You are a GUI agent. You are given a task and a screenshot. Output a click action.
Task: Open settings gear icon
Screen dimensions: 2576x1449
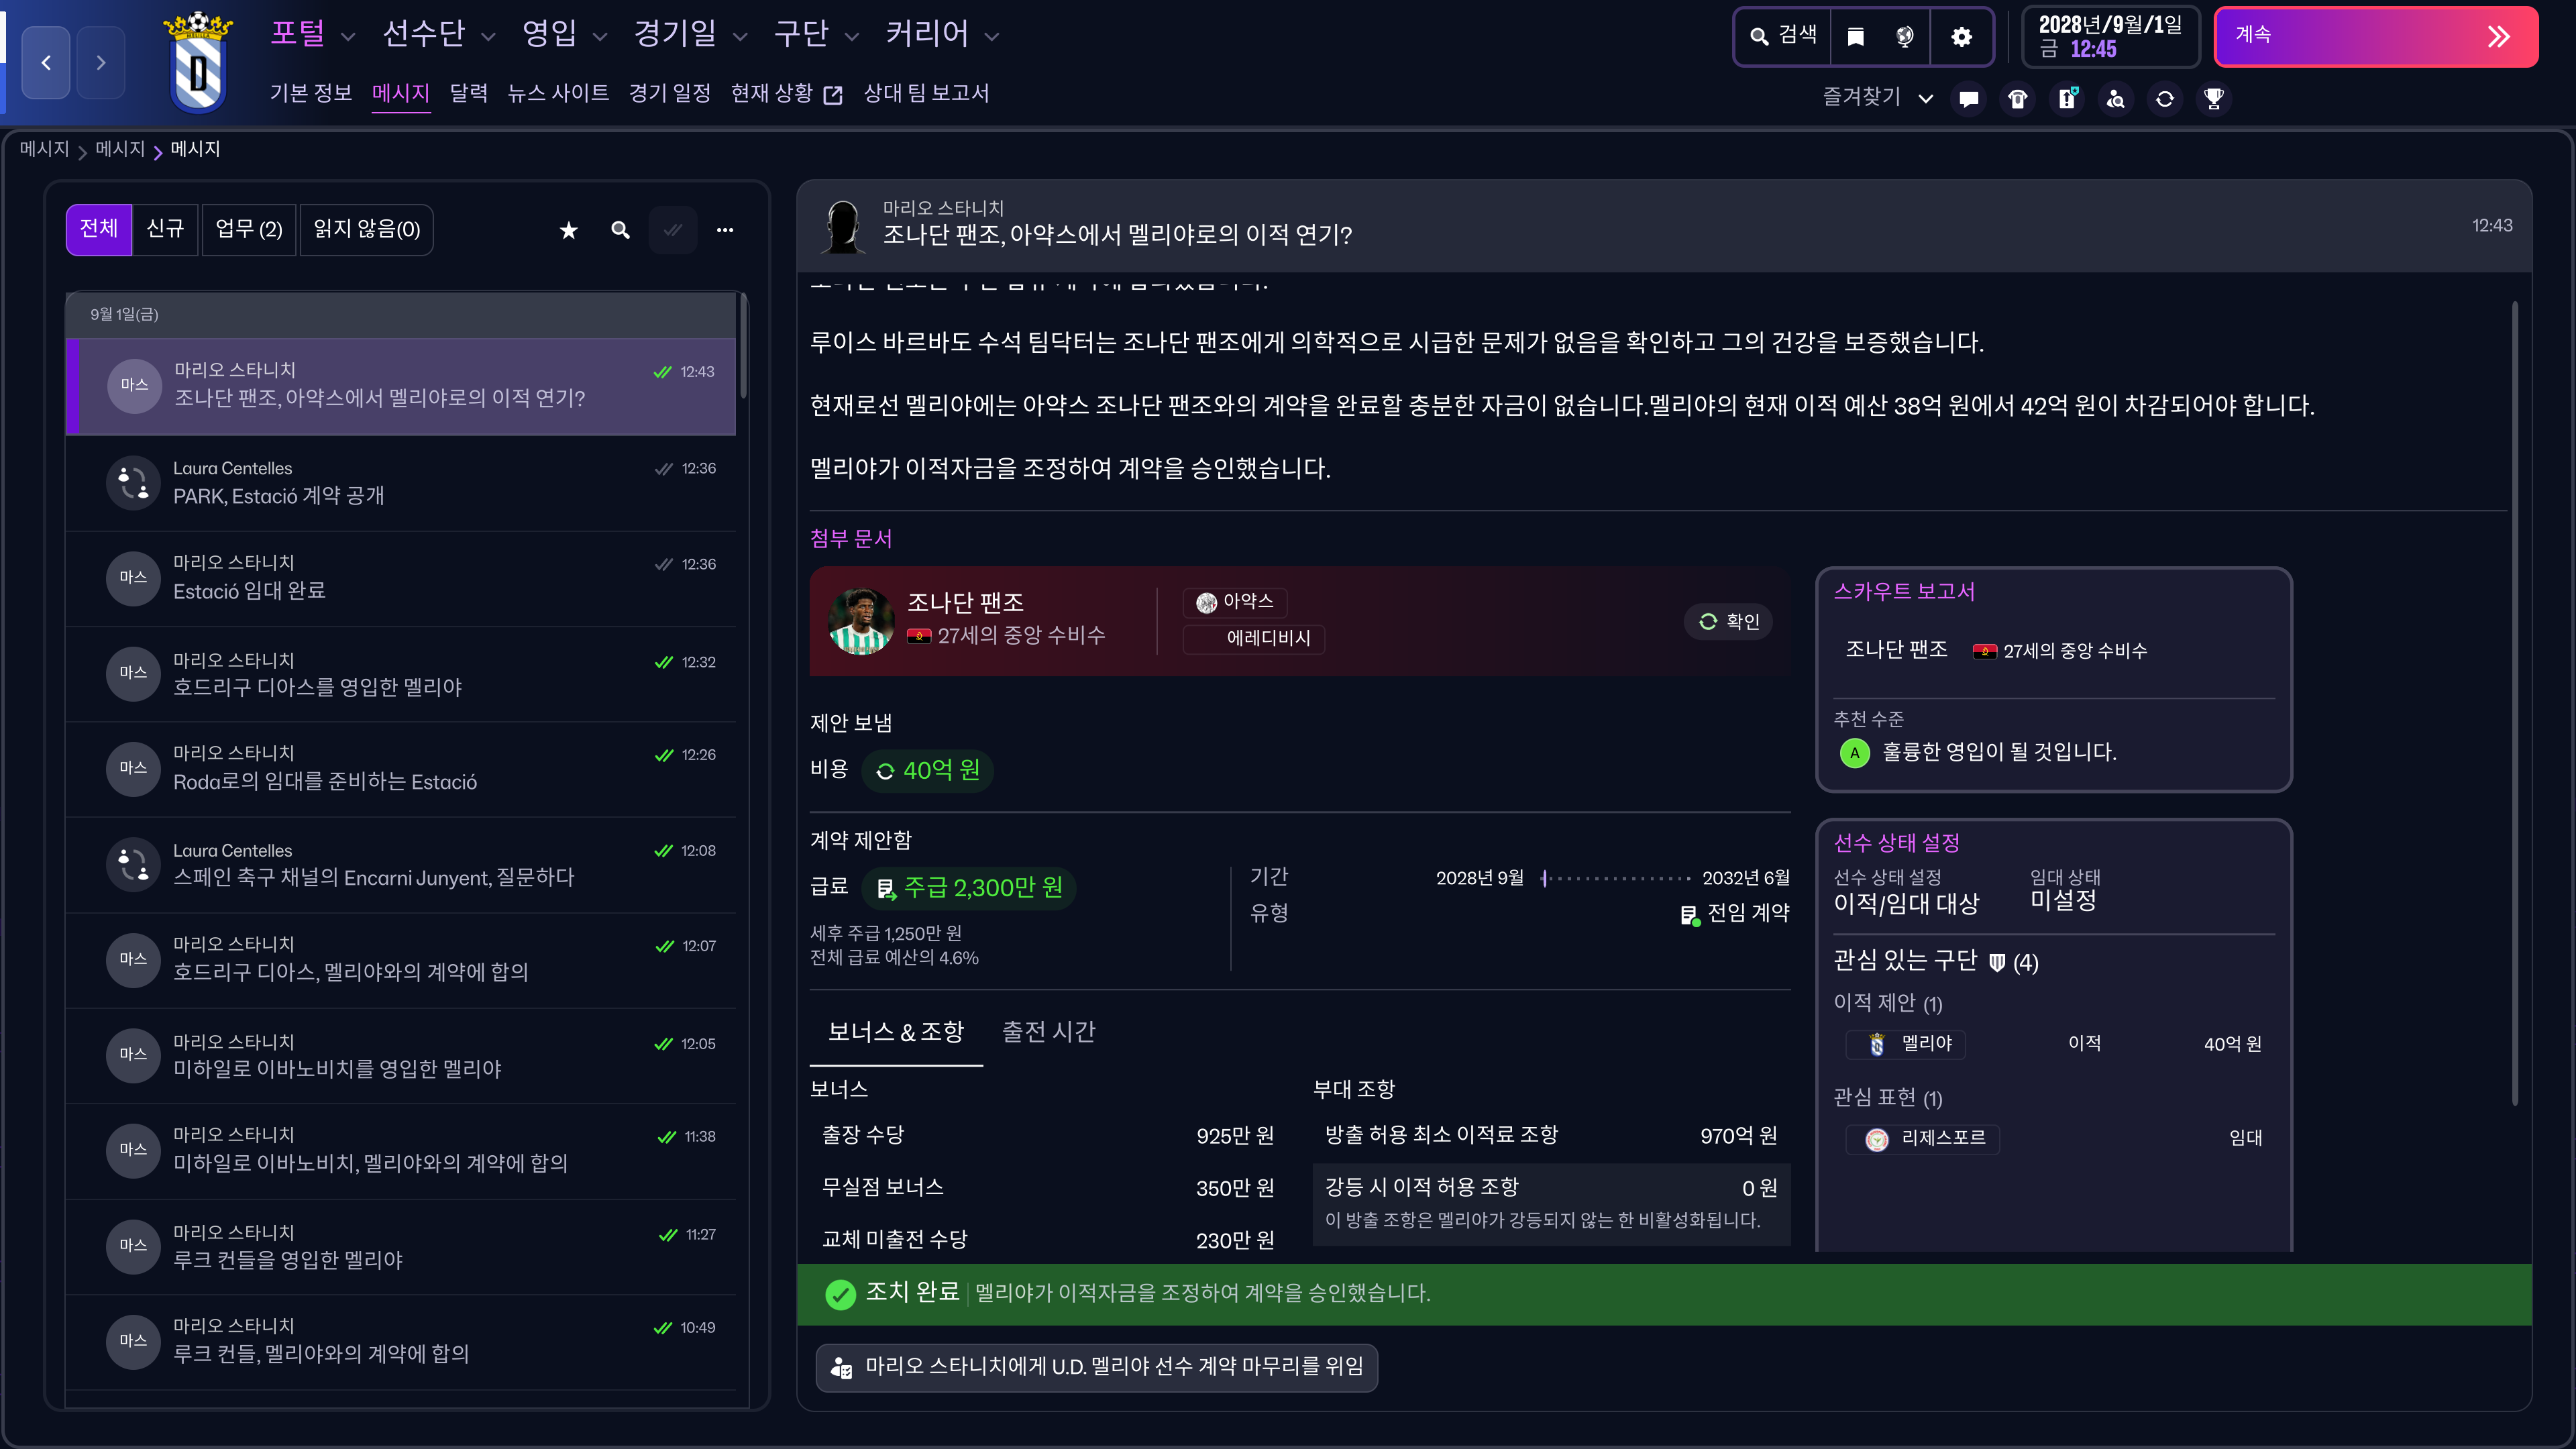coord(1961,37)
